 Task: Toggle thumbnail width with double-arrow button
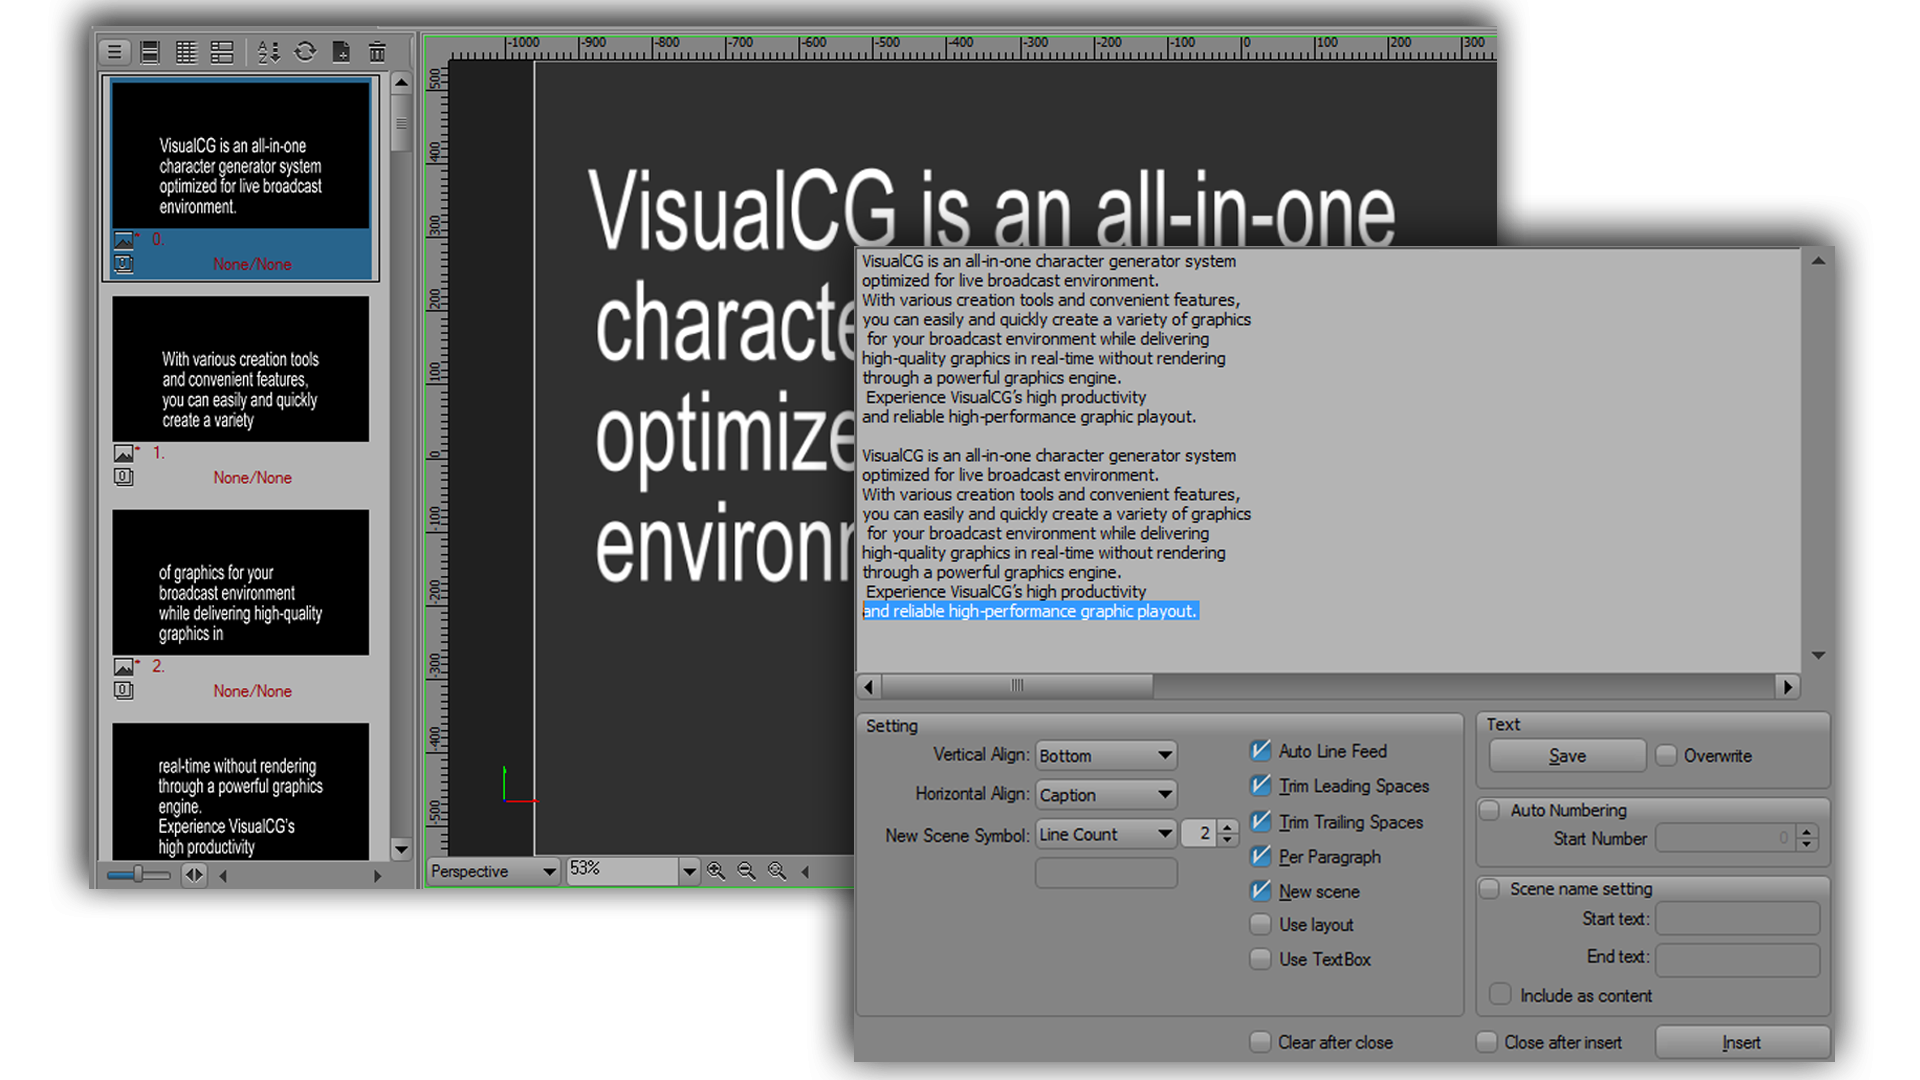pos(194,875)
